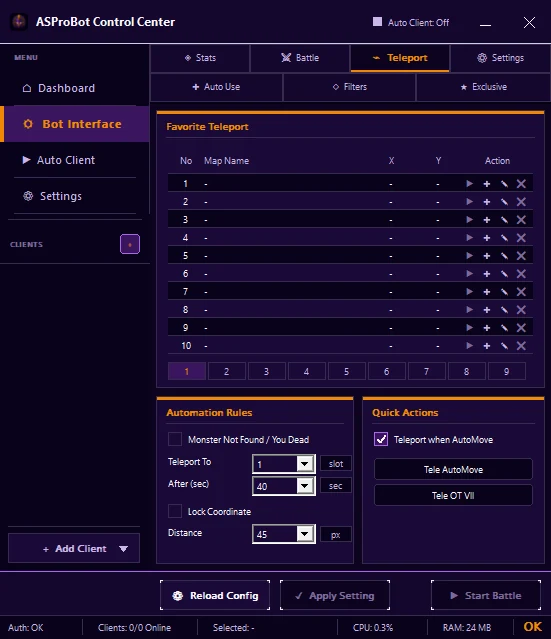Remove favorite teleport row 3
This screenshot has width=551, height=639.
(x=521, y=220)
